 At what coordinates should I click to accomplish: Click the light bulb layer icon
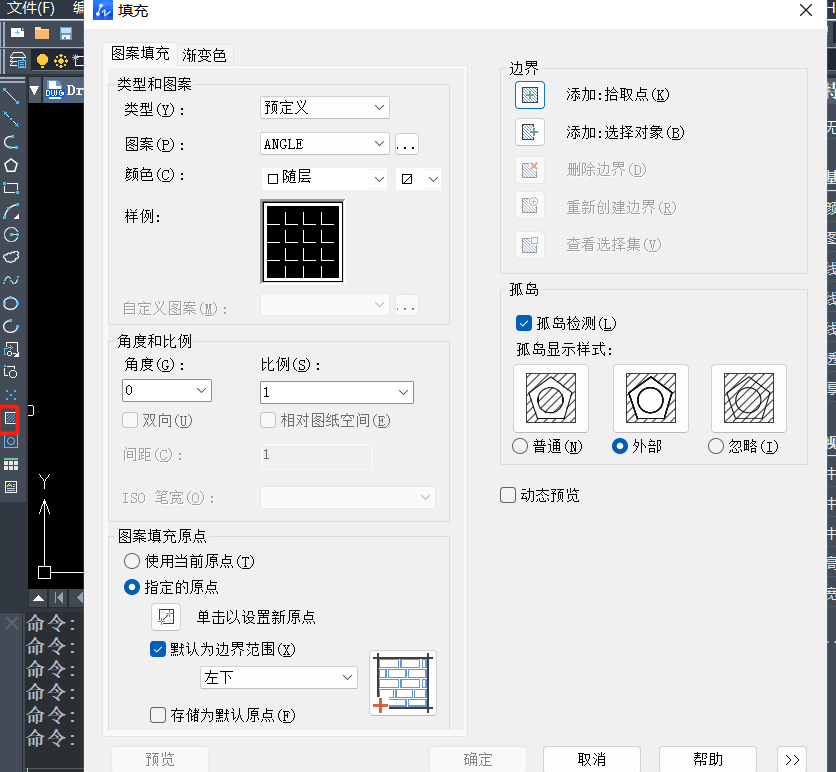[x=42, y=60]
